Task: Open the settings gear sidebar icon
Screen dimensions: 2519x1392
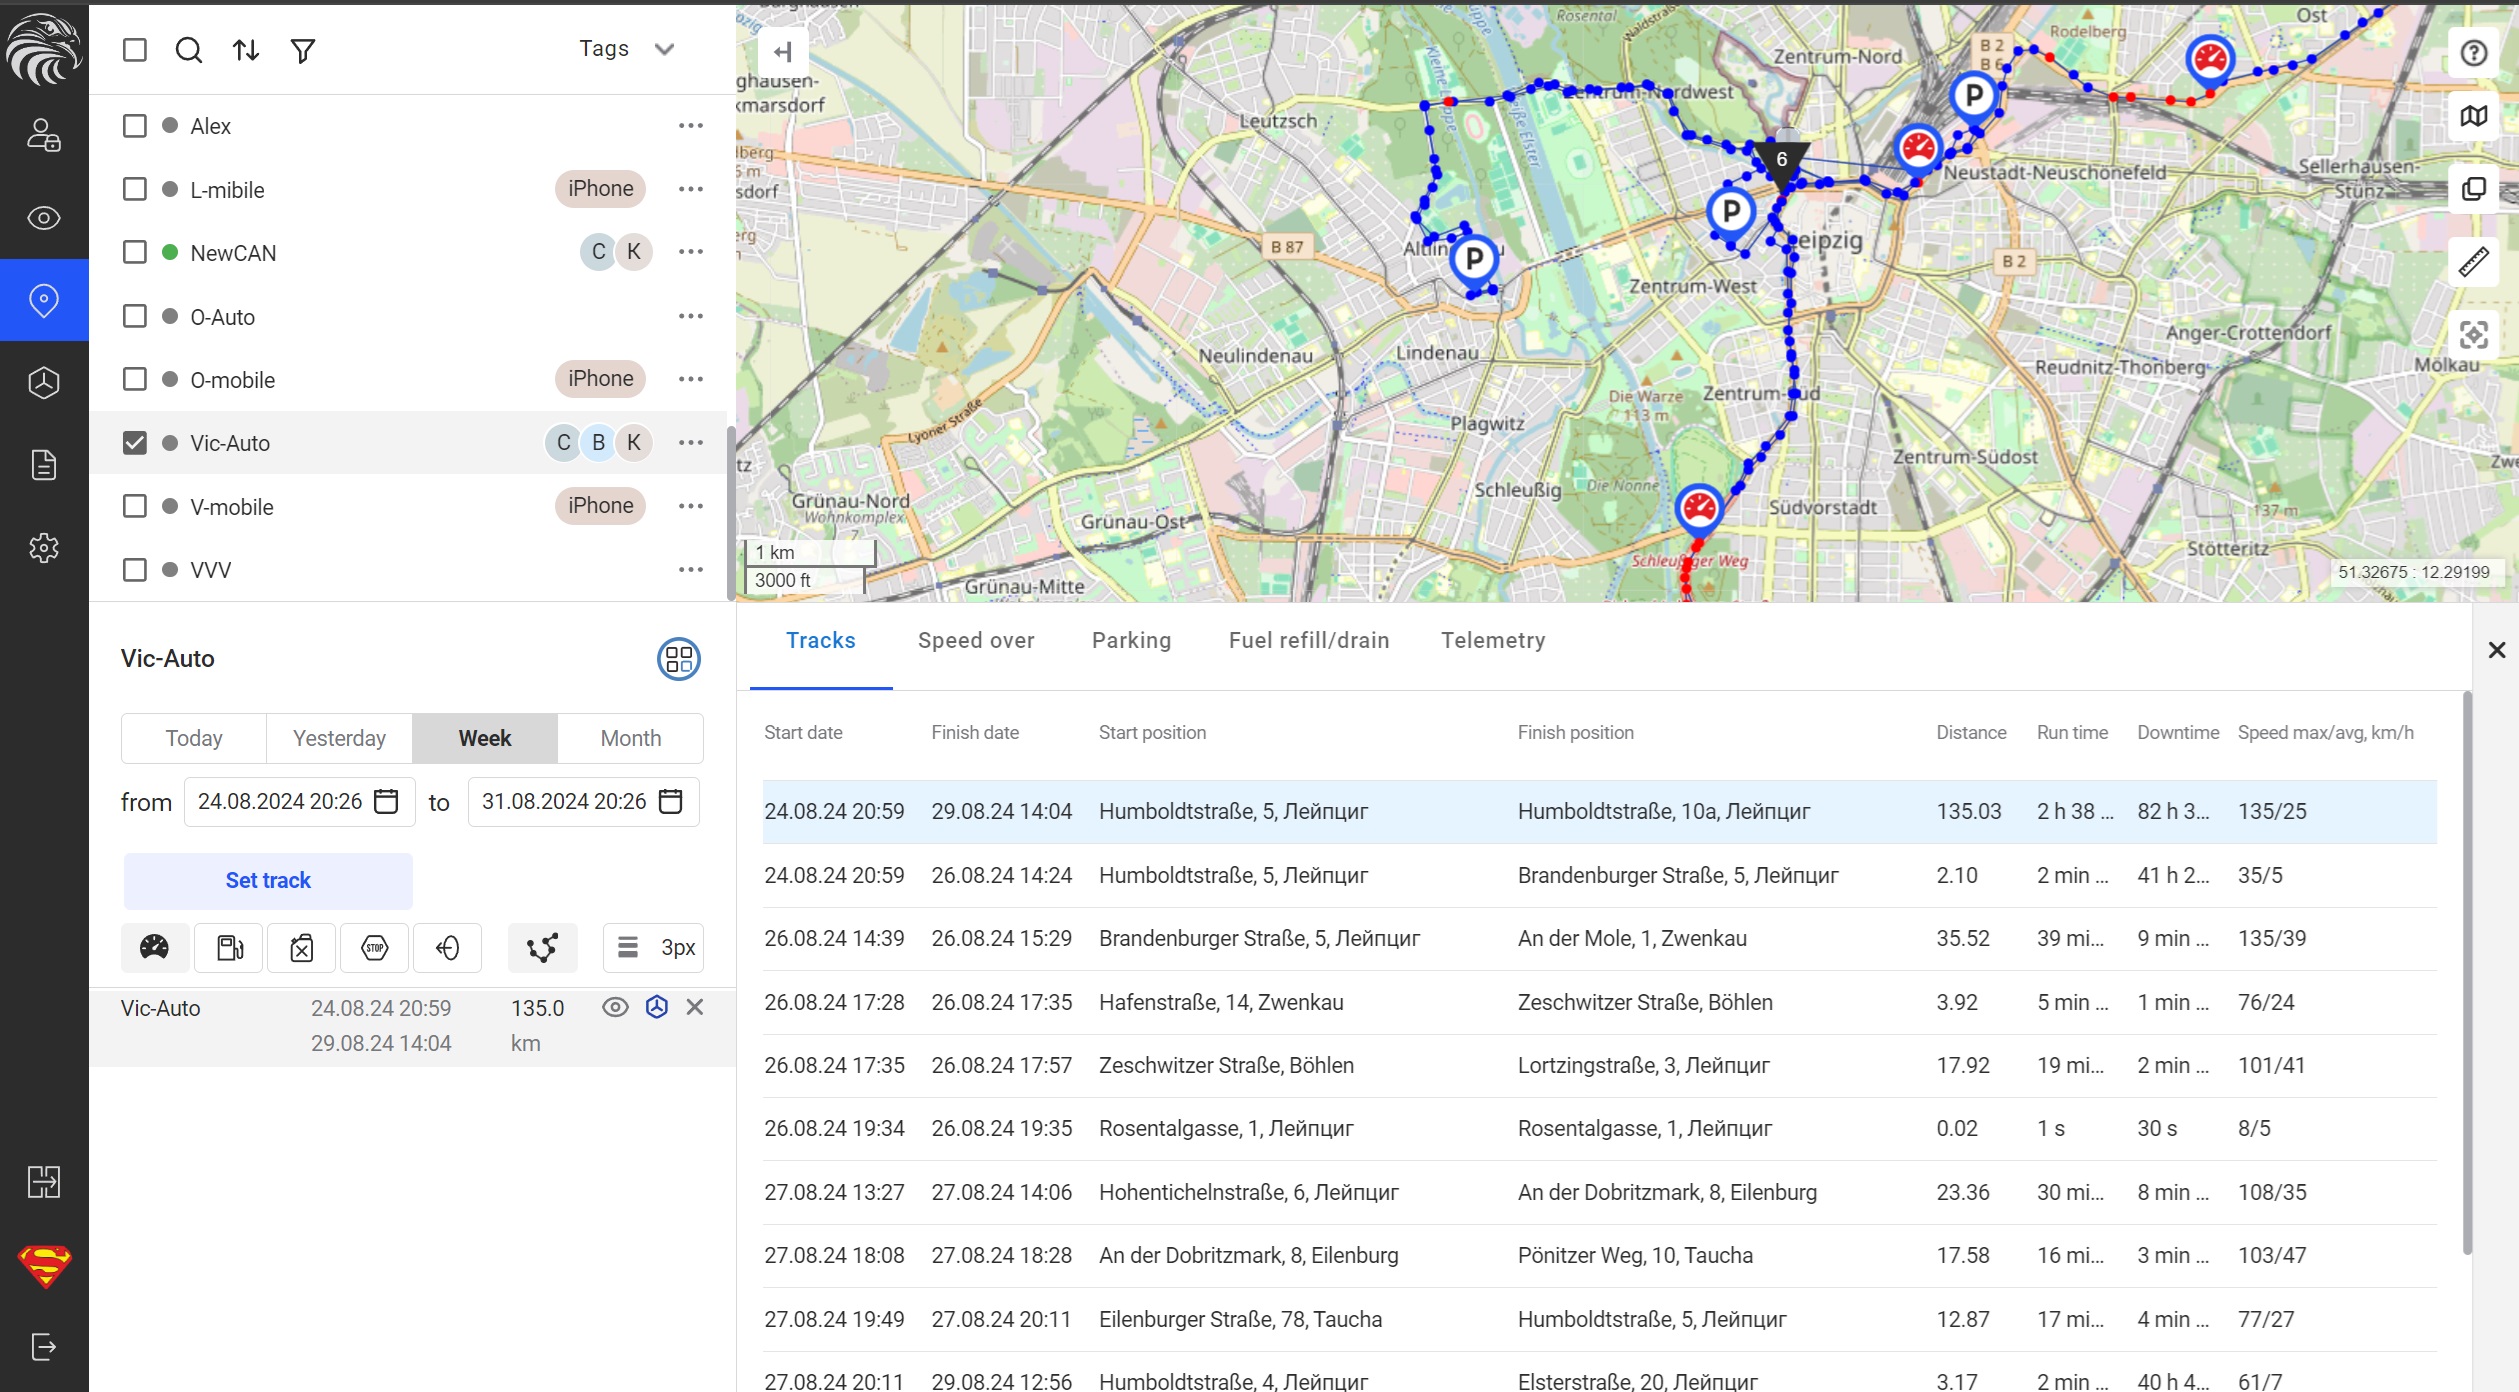Action: click(x=44, y=547)
